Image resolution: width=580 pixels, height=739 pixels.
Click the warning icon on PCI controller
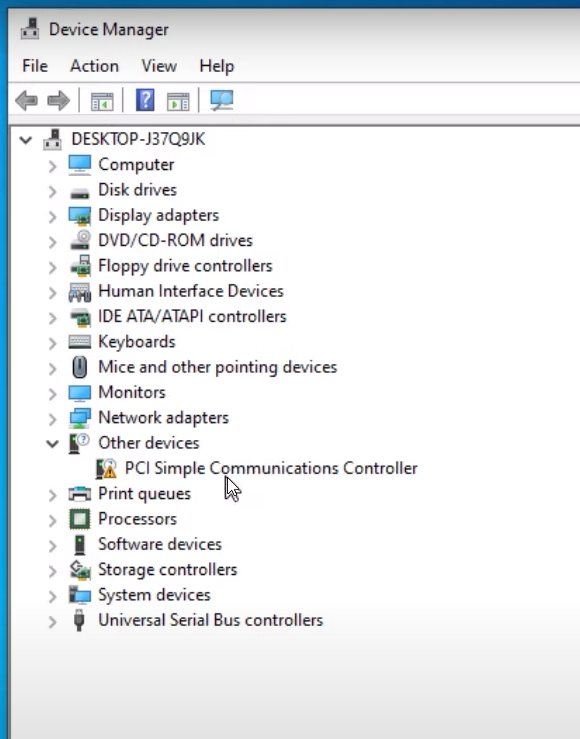[x=106, y=468]
